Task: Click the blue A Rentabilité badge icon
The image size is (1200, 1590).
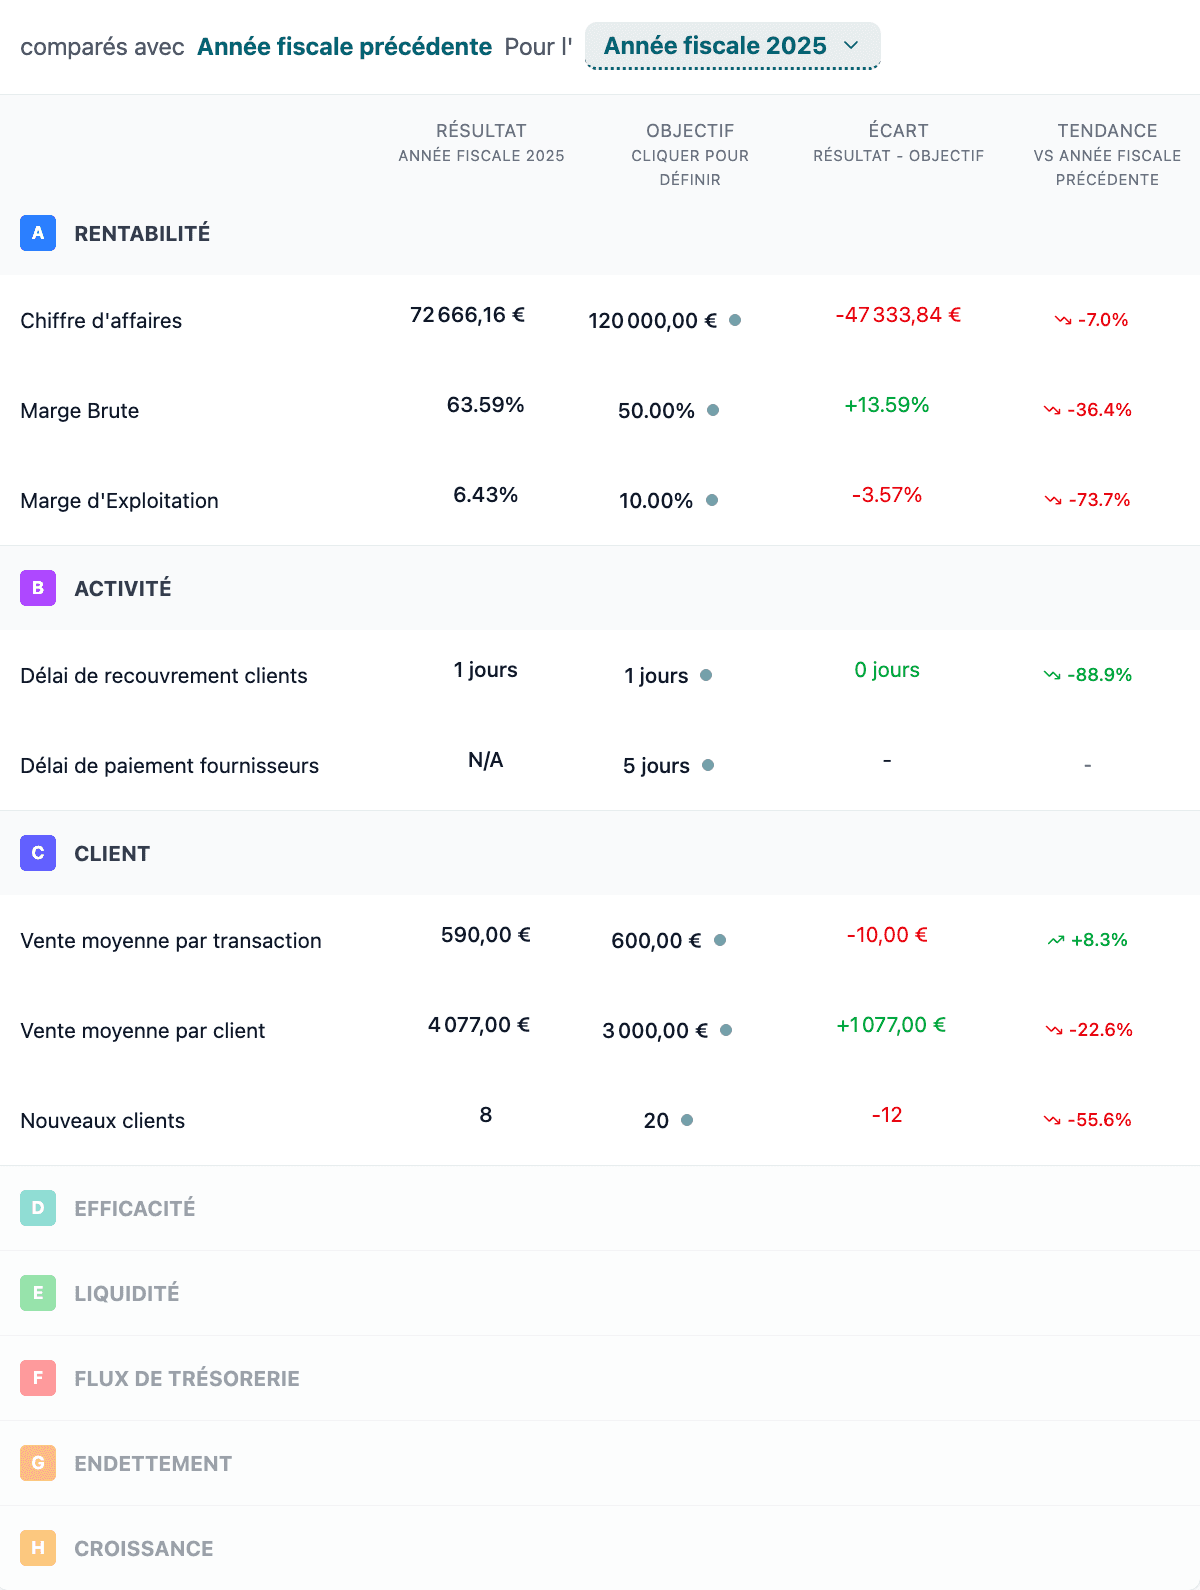Action: click(x=38, y=233)
